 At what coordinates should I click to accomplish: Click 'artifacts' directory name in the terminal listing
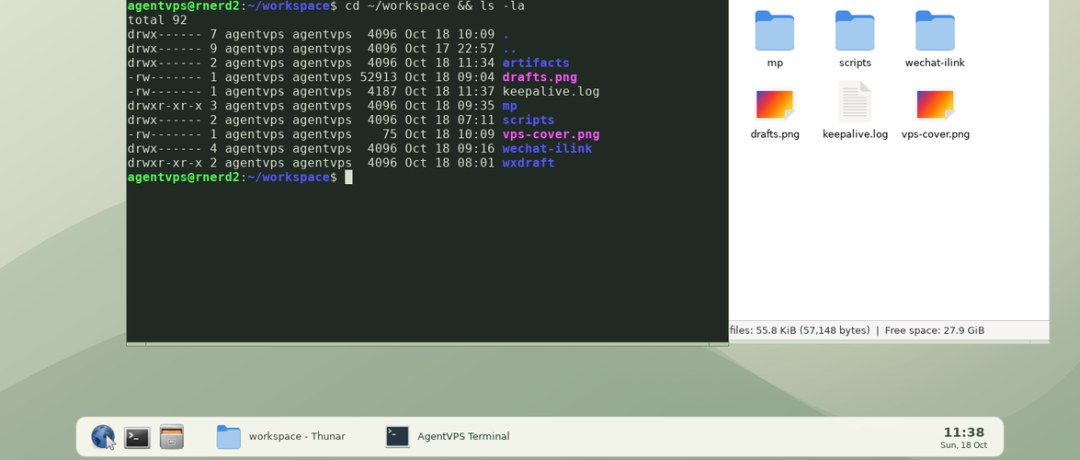pos(536,63)
